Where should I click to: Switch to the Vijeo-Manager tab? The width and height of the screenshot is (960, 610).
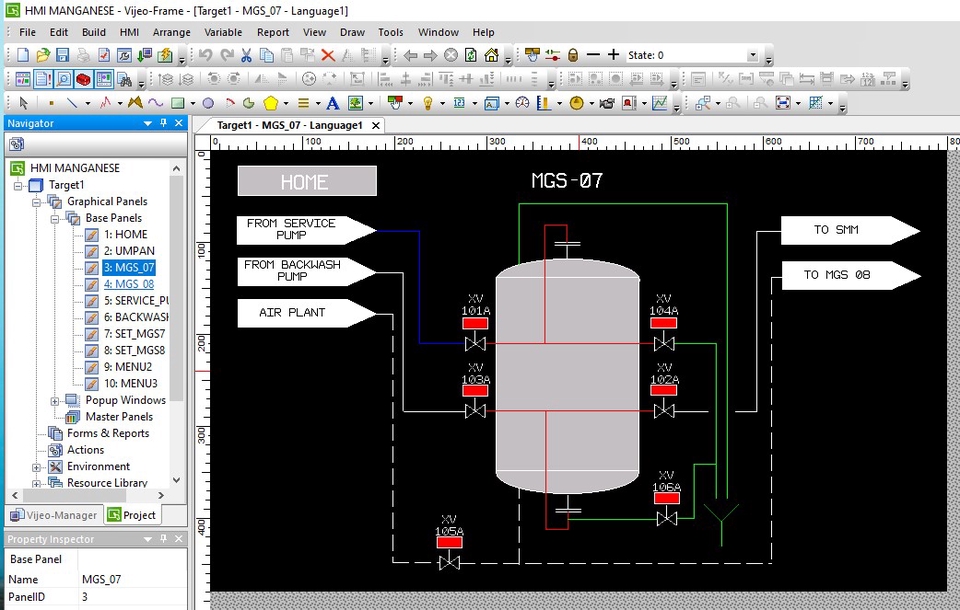54,515
